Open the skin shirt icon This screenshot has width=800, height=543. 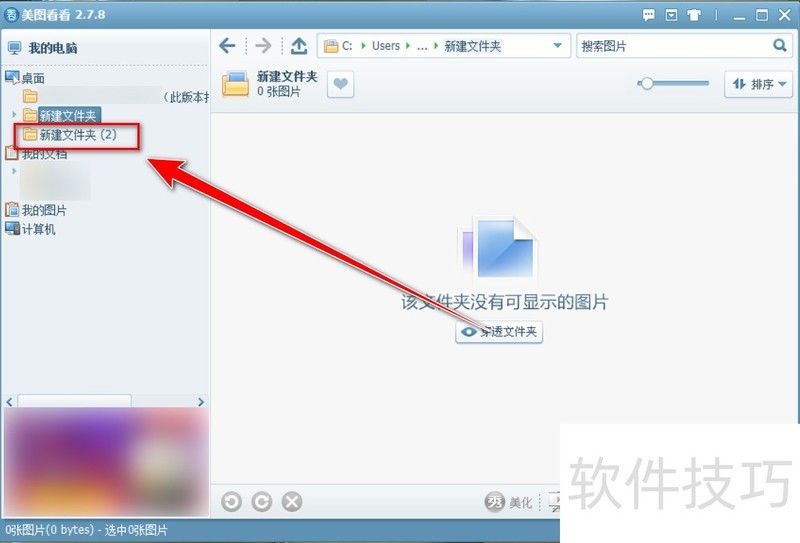694,15
